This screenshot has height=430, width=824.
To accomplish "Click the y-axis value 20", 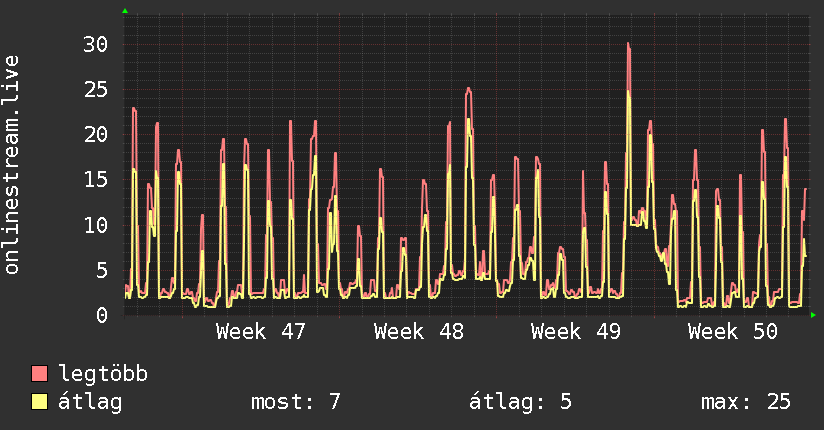I will [96, 135].
